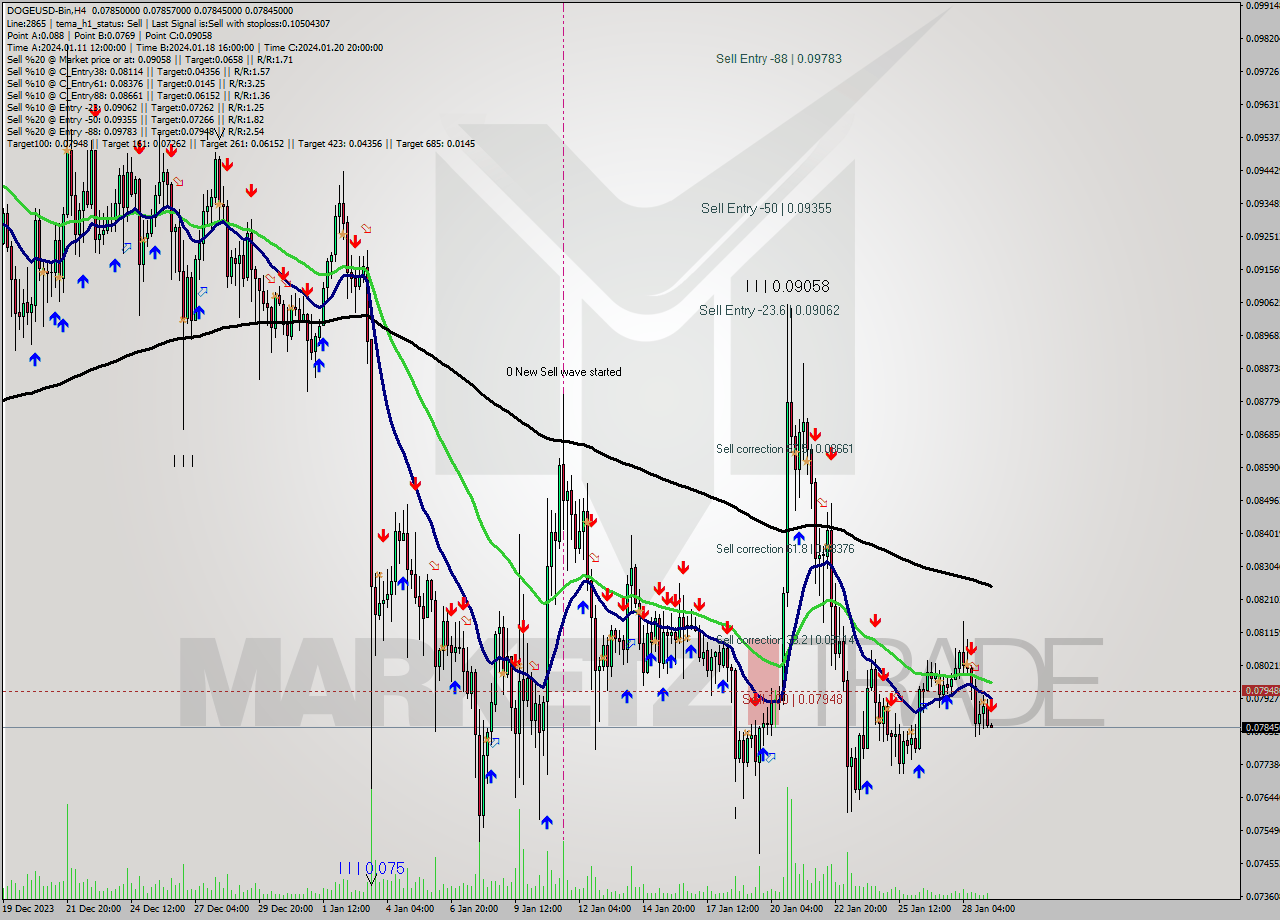Viewport: 1280px width, 920px height.
Task: Click the 0.0840 price axis value
Action: (1262, 533)
